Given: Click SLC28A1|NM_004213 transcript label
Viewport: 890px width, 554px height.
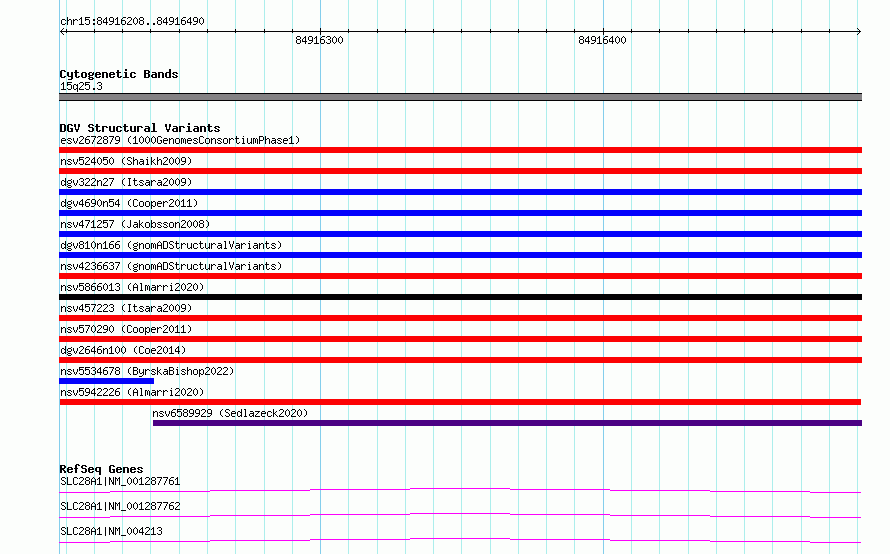Looking at the screenshot, I should (x=111, y=531).
